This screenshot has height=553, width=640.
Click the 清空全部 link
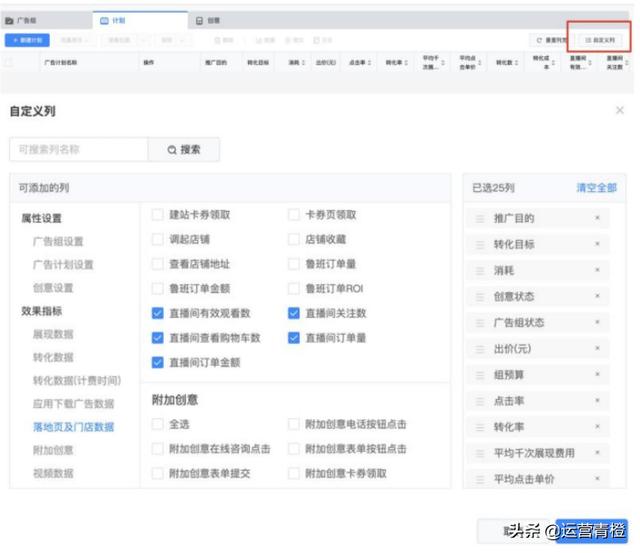click(x=596, y=188)
